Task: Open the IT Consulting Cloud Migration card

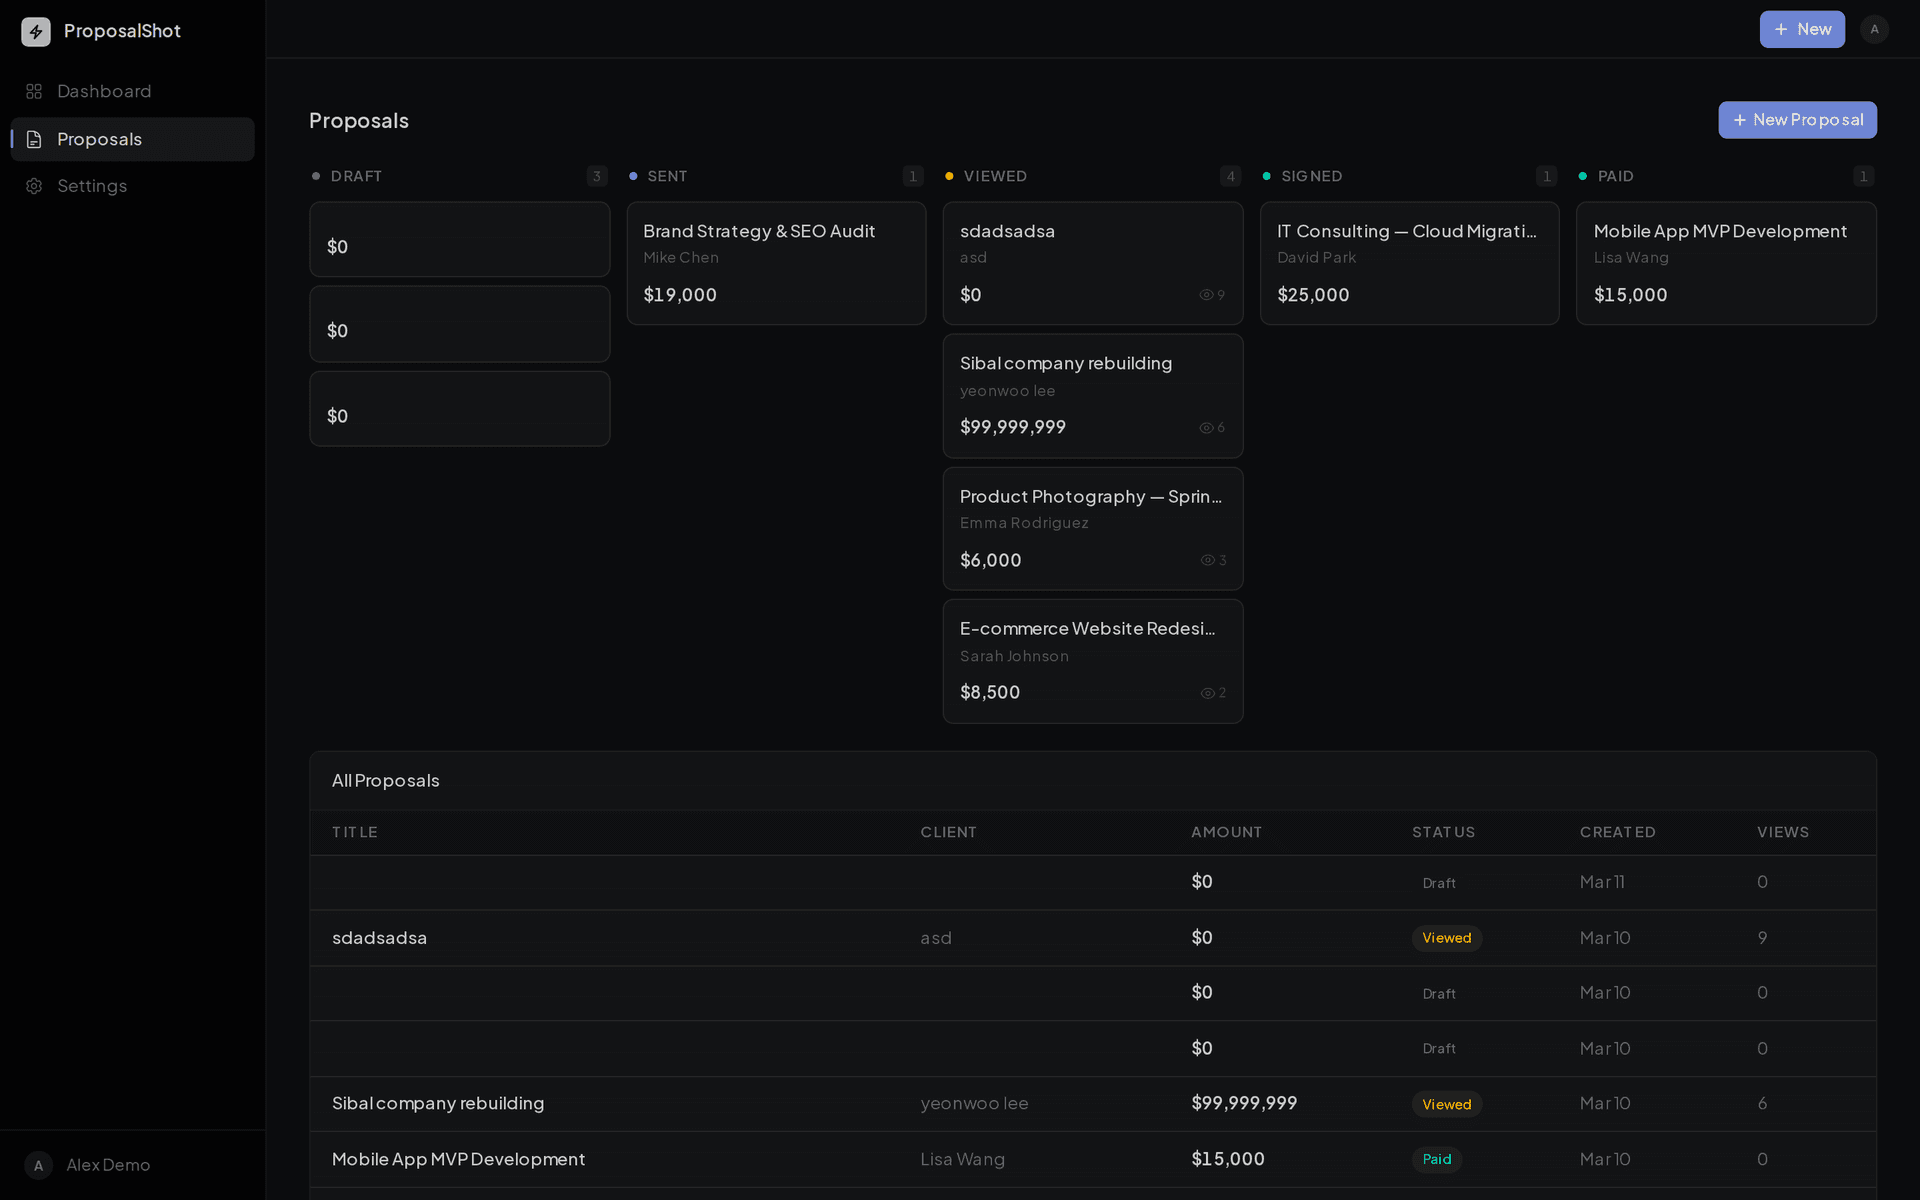Action: (x=1409, y=263)
